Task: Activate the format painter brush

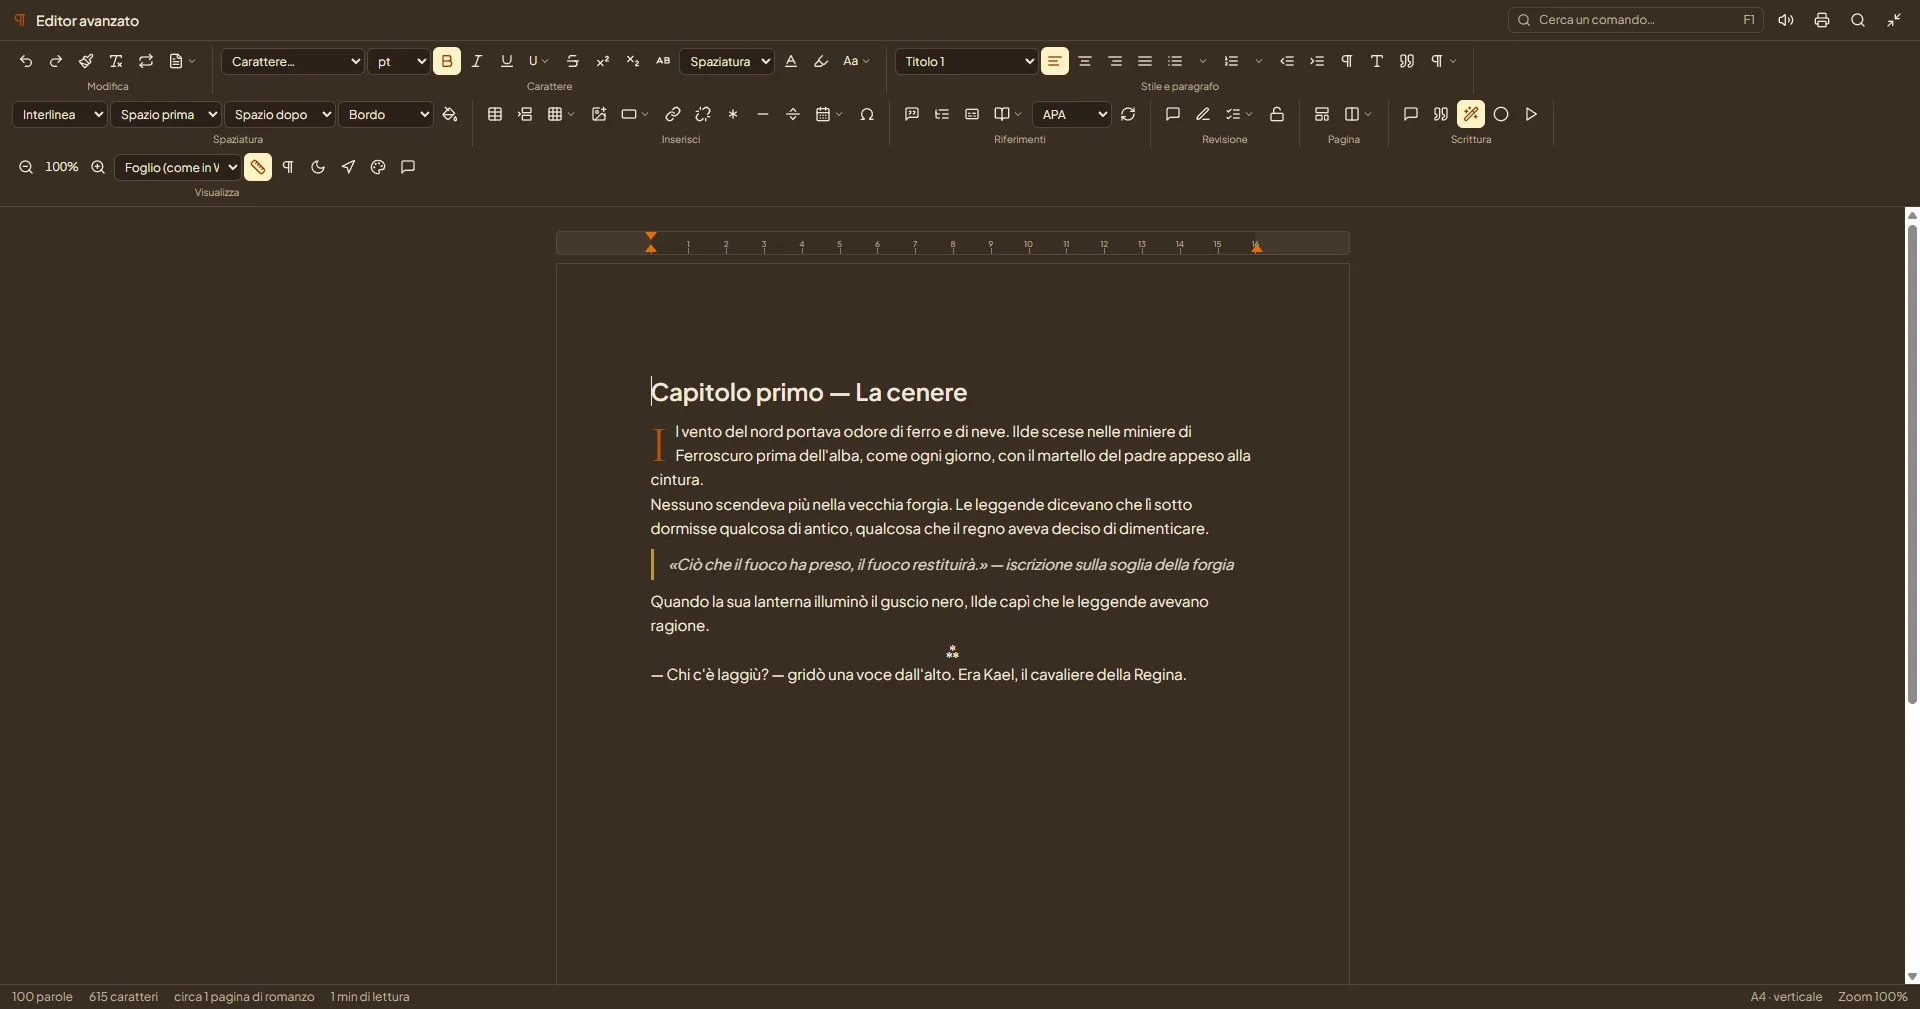Action: [86, 61]
